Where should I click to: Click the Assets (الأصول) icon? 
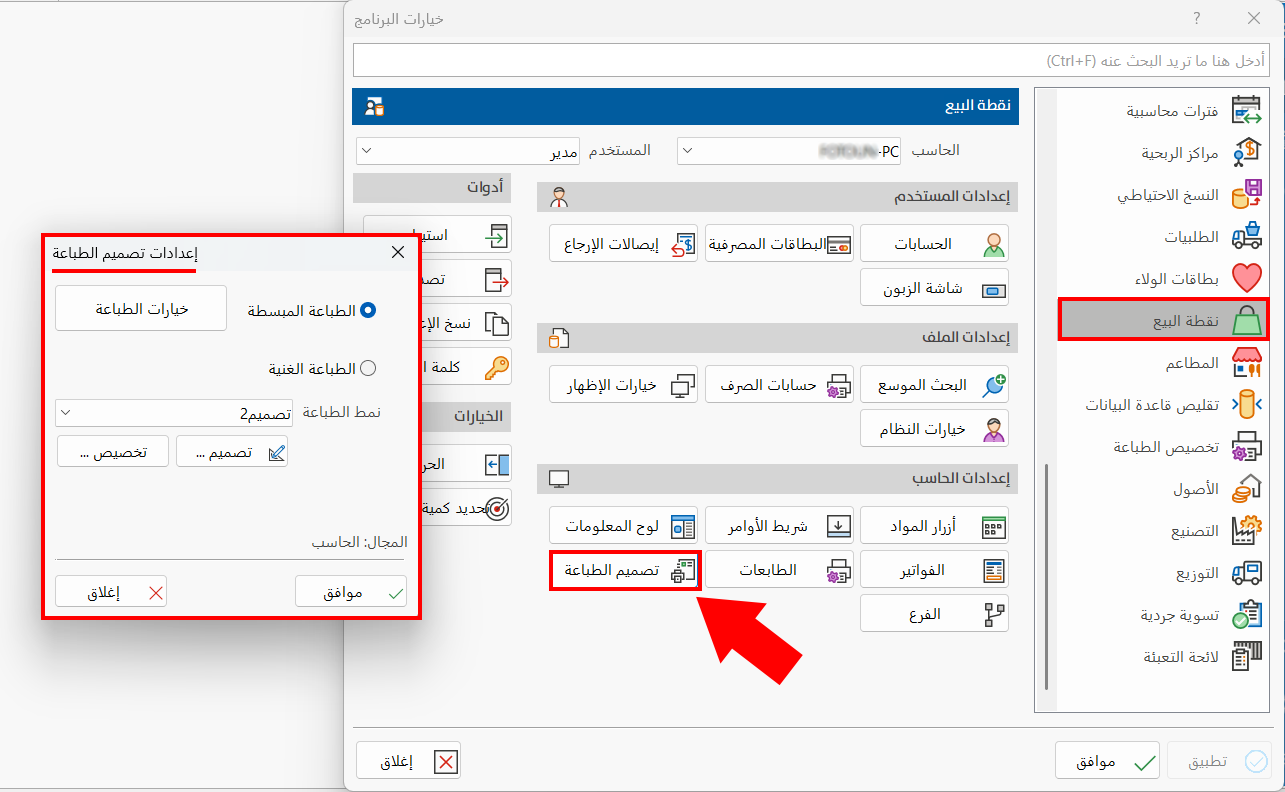1246,489
